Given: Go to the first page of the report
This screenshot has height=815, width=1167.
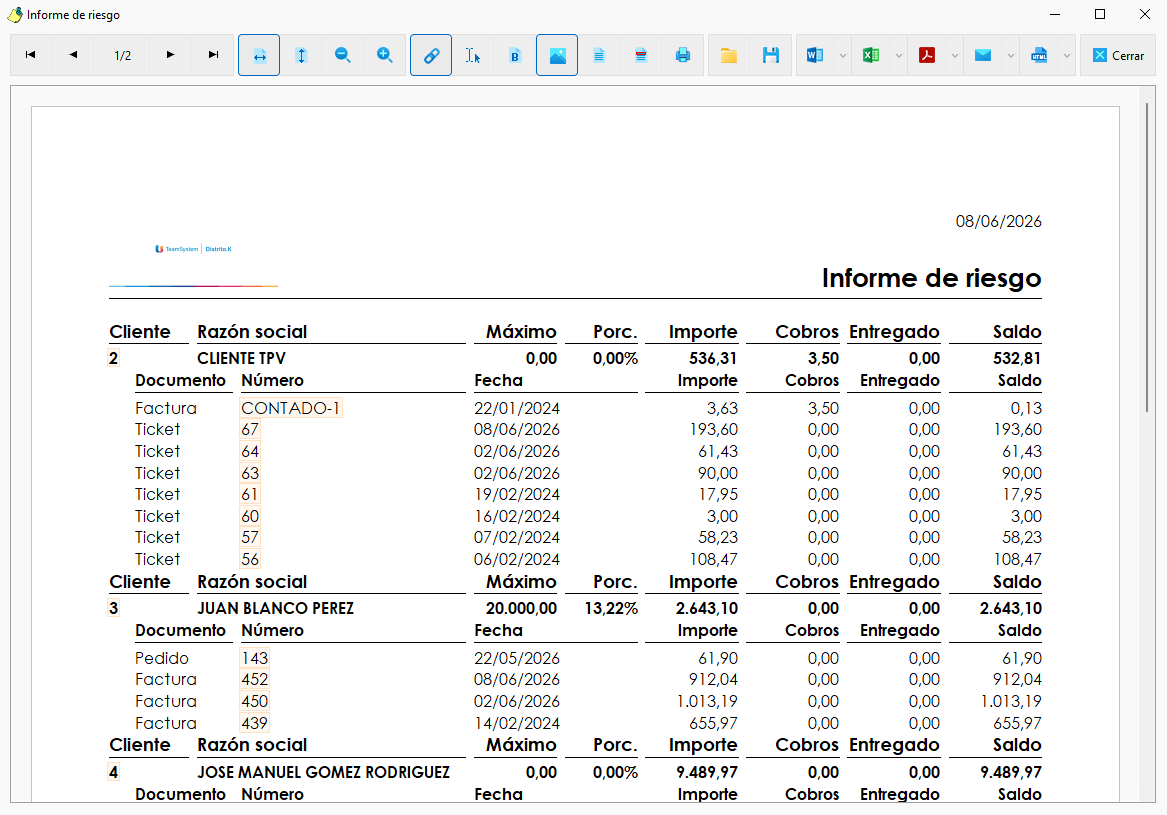Looking at the screenshot, I should [x=31, y=55].
